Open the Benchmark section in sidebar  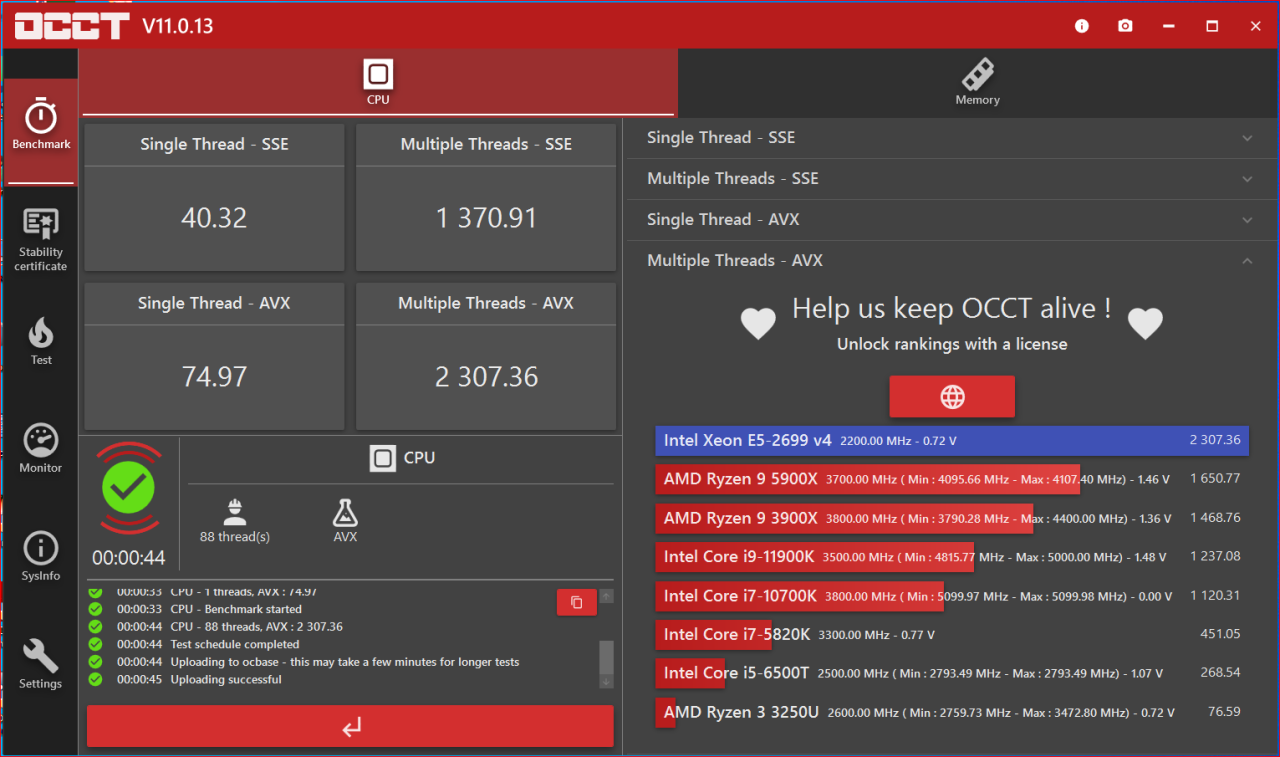[41, 126]
